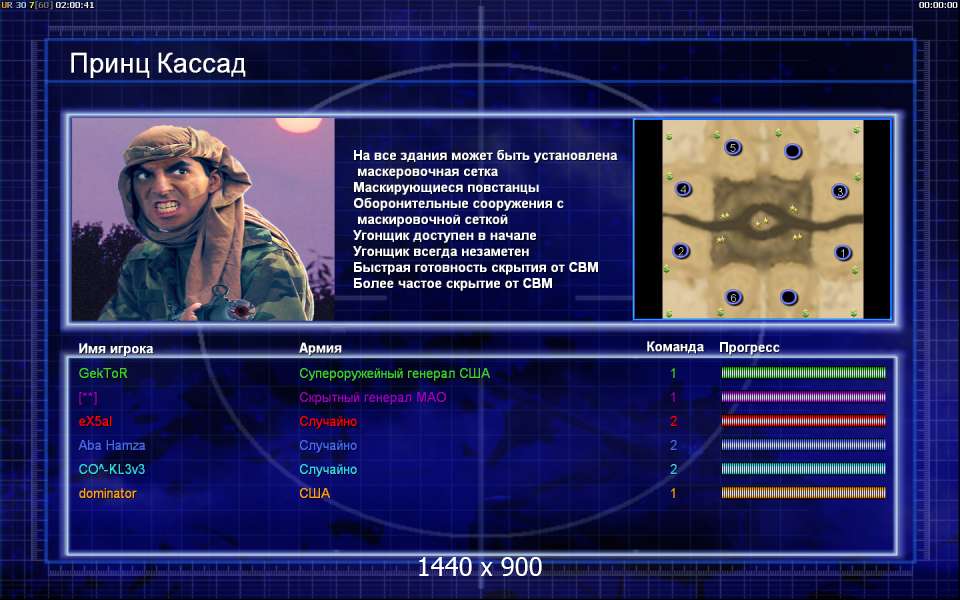Click team number in Aba Hamza row

pos(673,445)
